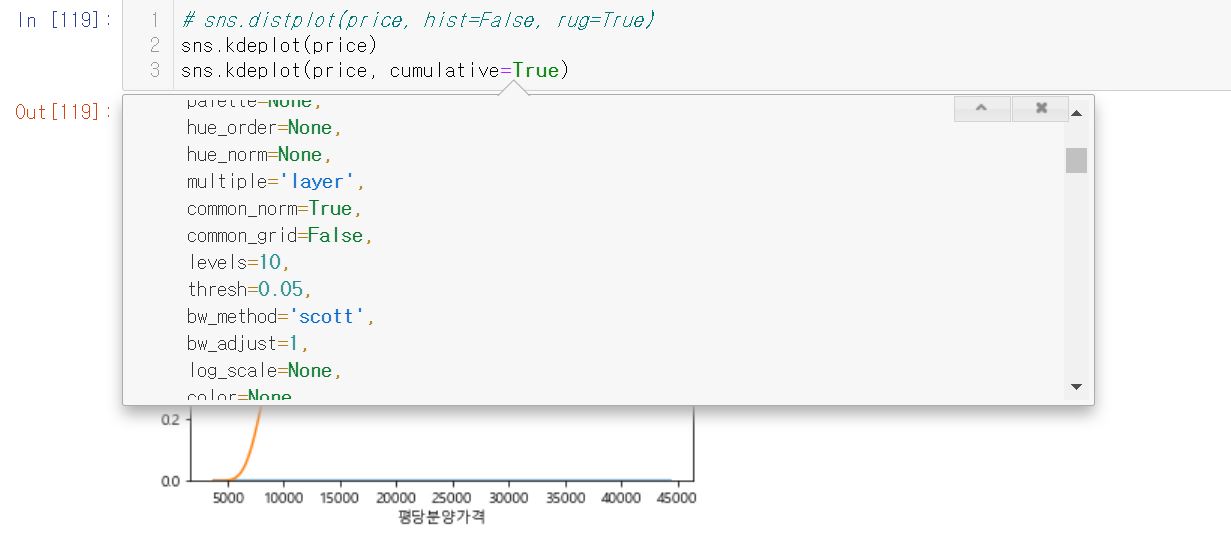Click the bw_adjust=1 parameter text
This screenshot has width=1231, height=547.
point(248,344)
